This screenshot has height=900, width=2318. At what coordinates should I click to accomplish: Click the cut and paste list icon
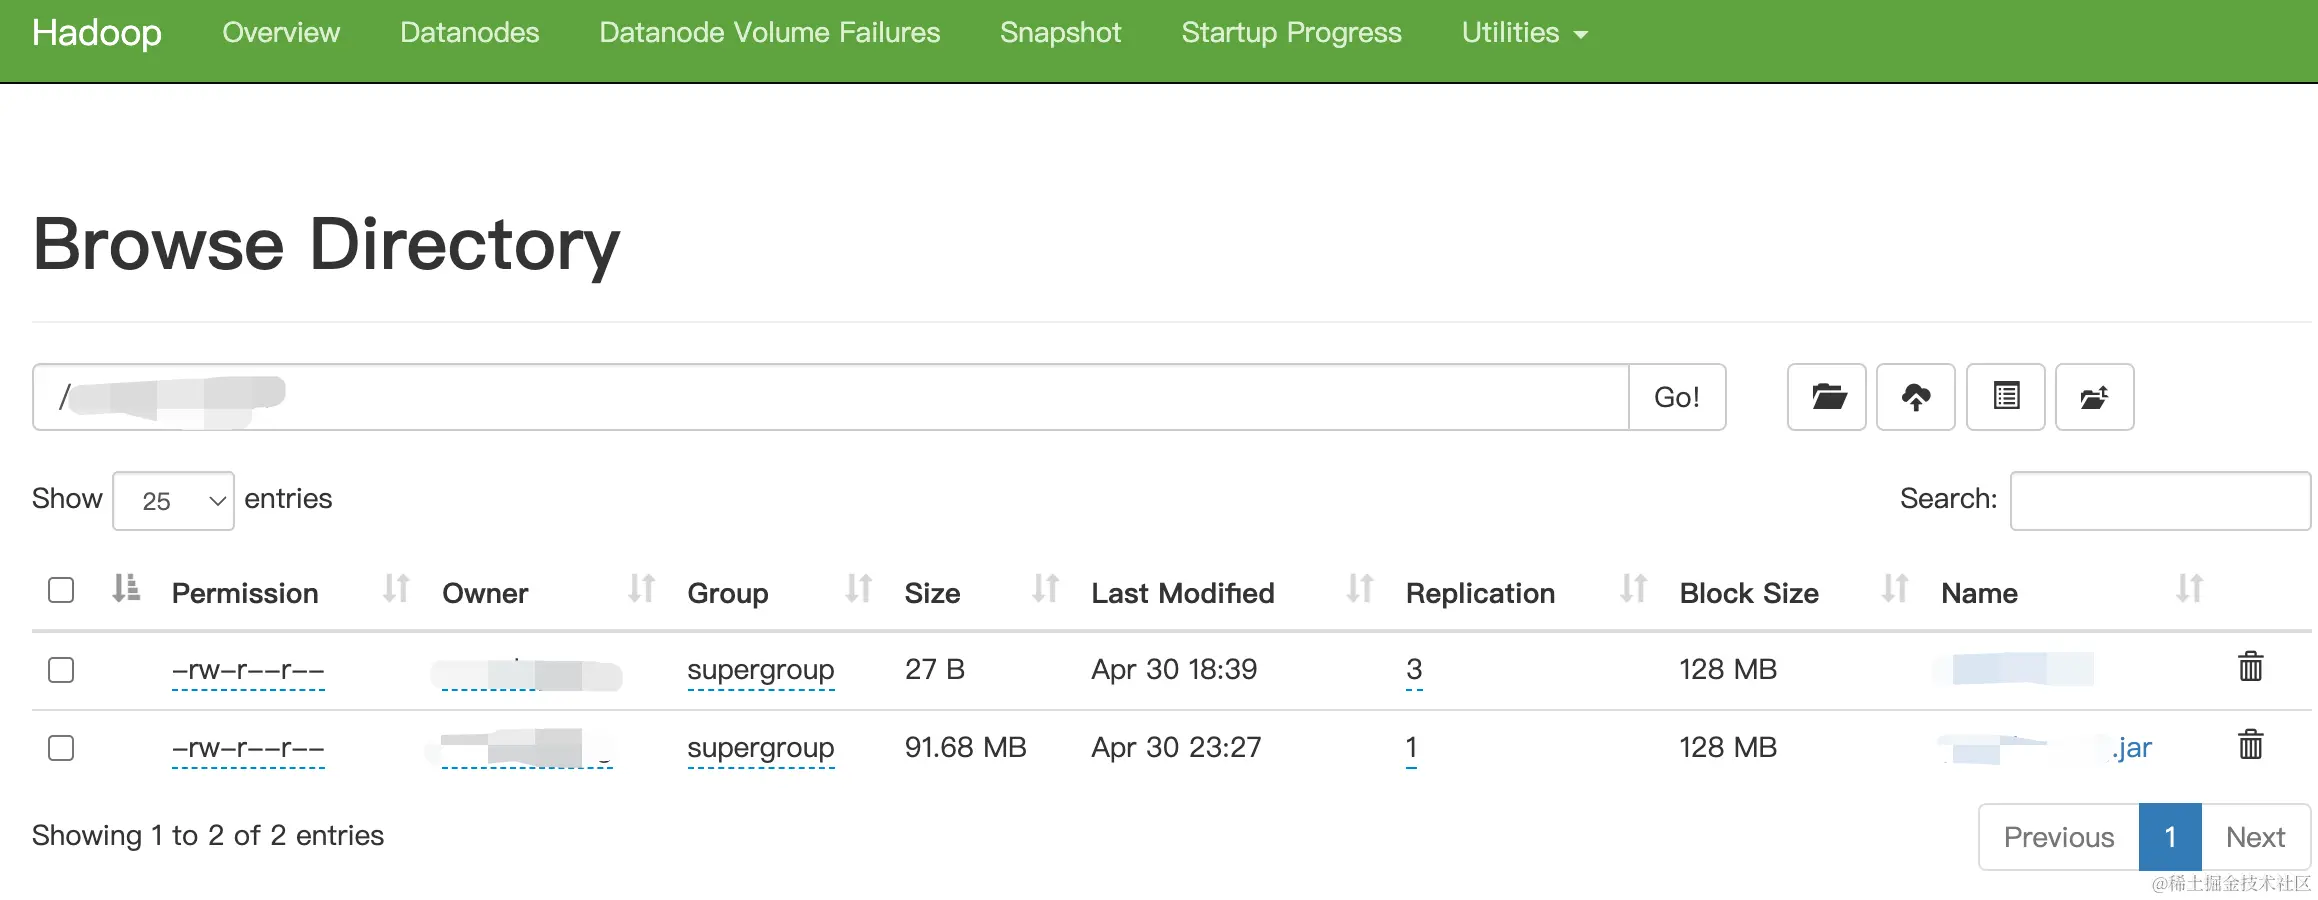pyautogui.click(x=2005, y=397)
